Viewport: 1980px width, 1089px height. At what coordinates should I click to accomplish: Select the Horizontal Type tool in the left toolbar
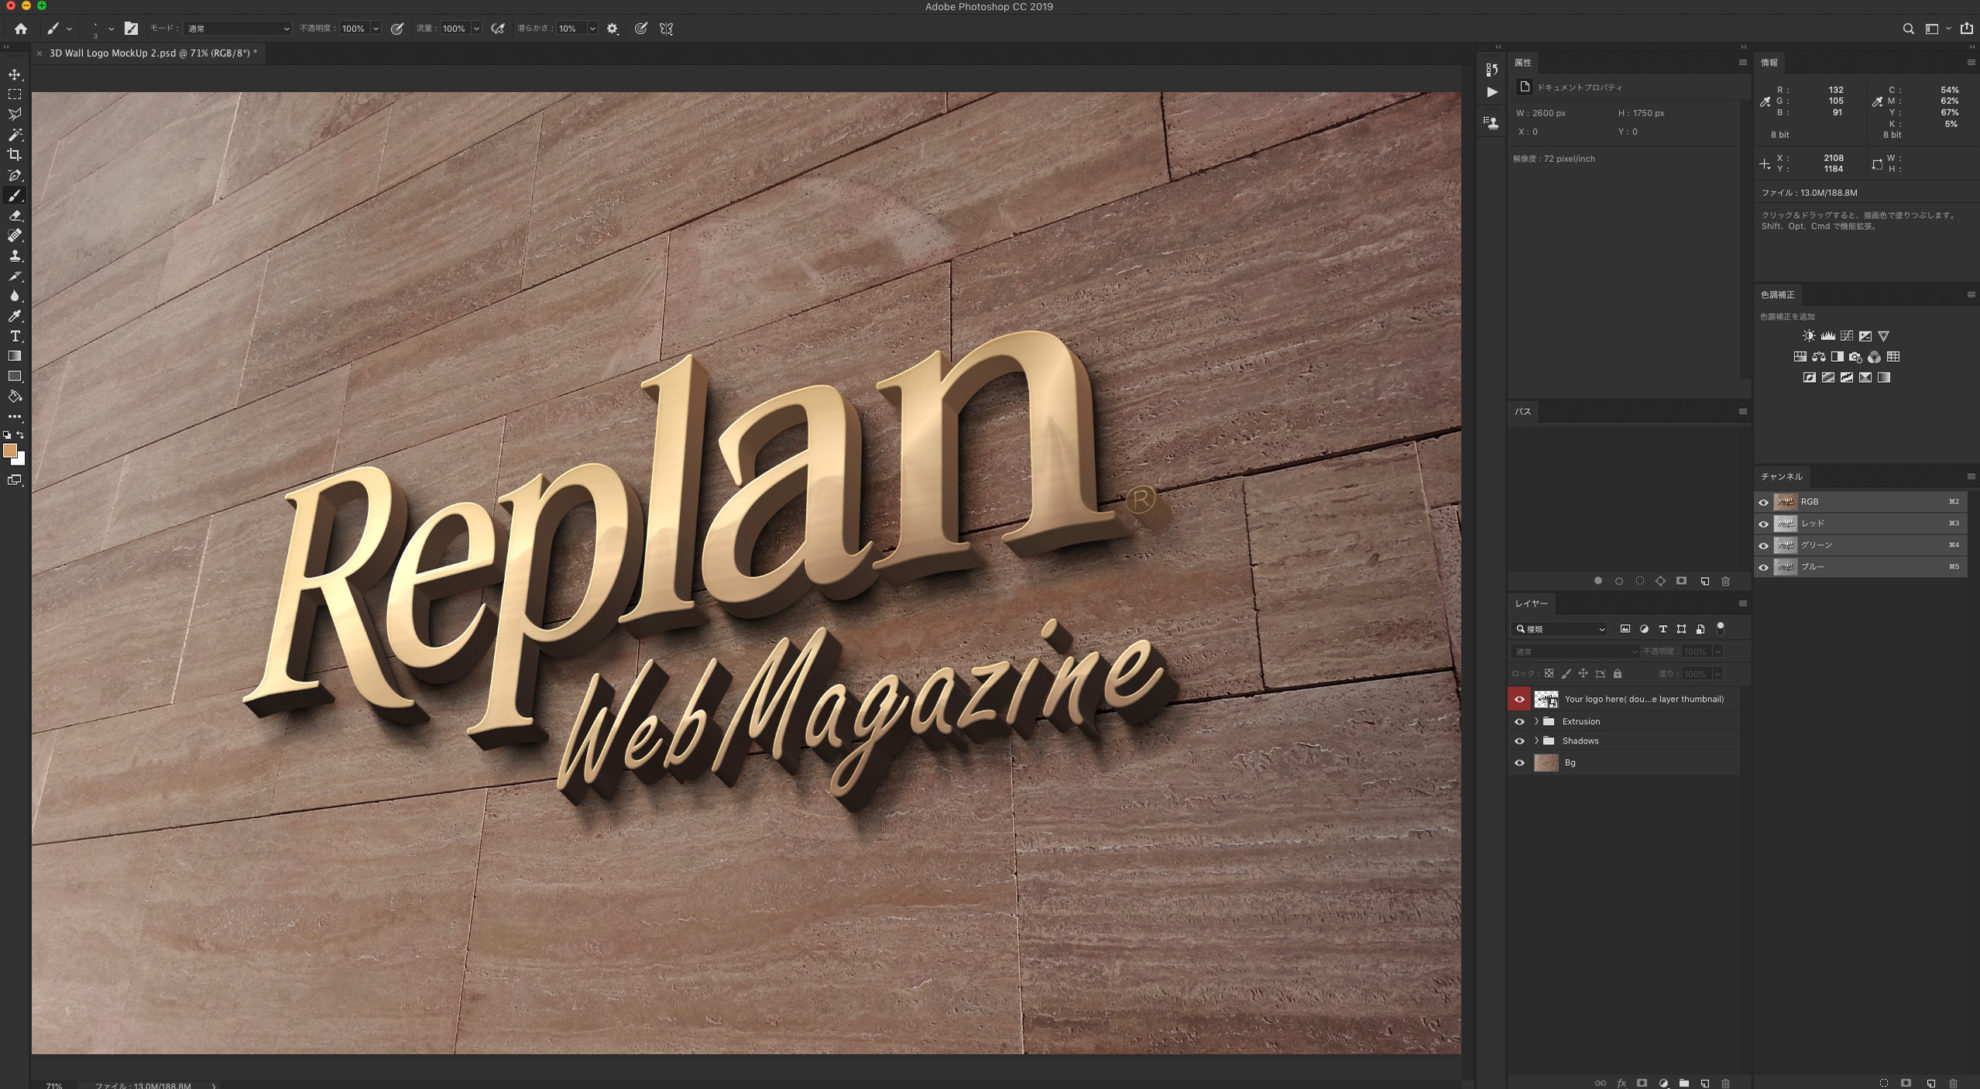(x=15, y=336)
